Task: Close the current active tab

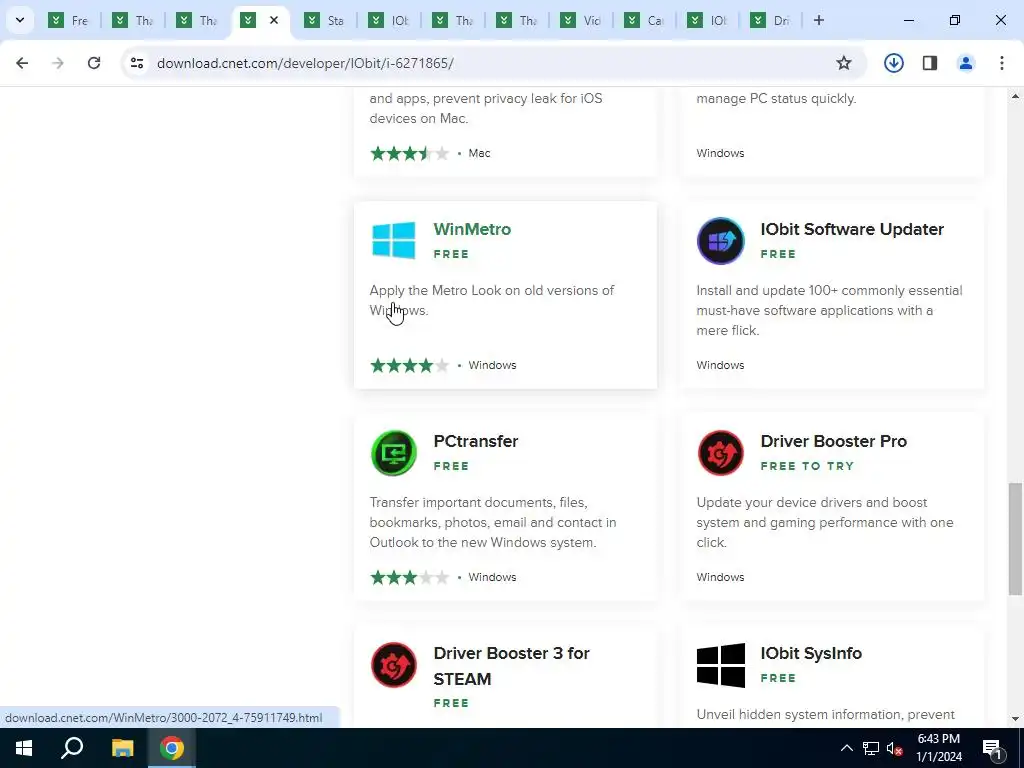Action: tap(274, 20)
